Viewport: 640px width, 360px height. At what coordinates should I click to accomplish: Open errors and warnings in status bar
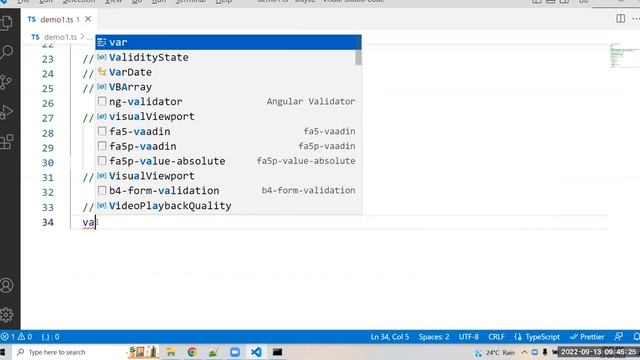[x=17, y=337]
